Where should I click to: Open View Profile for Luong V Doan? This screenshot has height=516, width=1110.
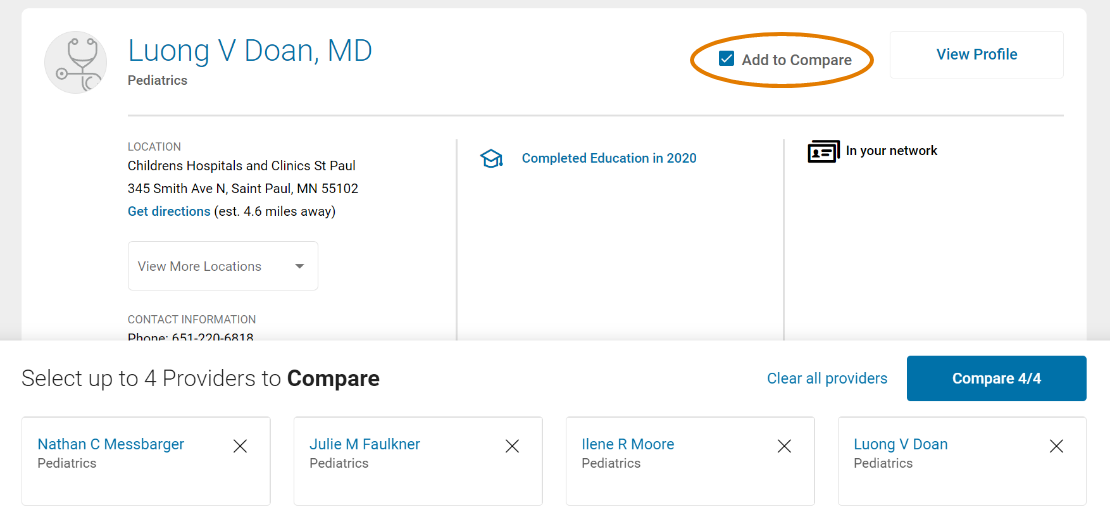976,55
